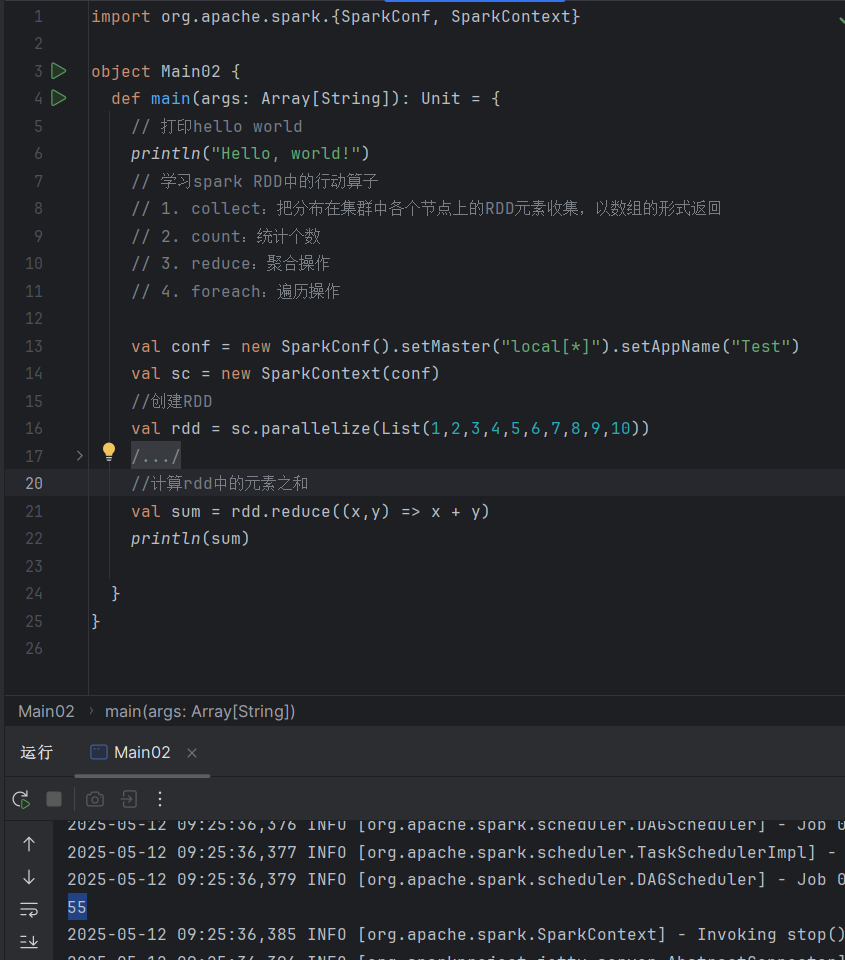The width and height of the screenshot is (845, 960).
Task: Click the folded /.../ code placeholder
Action: coord(156,456)
